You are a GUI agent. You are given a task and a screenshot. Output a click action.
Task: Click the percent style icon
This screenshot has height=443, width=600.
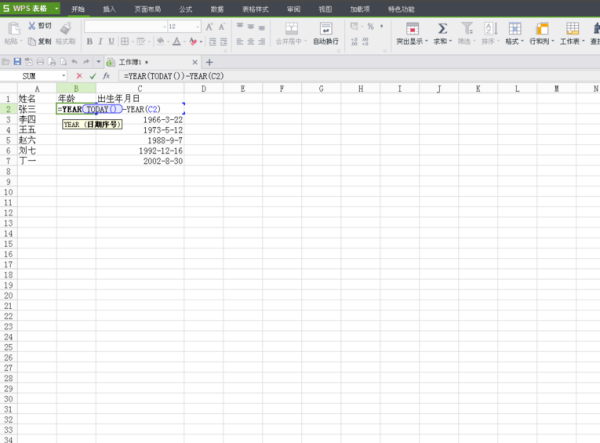370,26
